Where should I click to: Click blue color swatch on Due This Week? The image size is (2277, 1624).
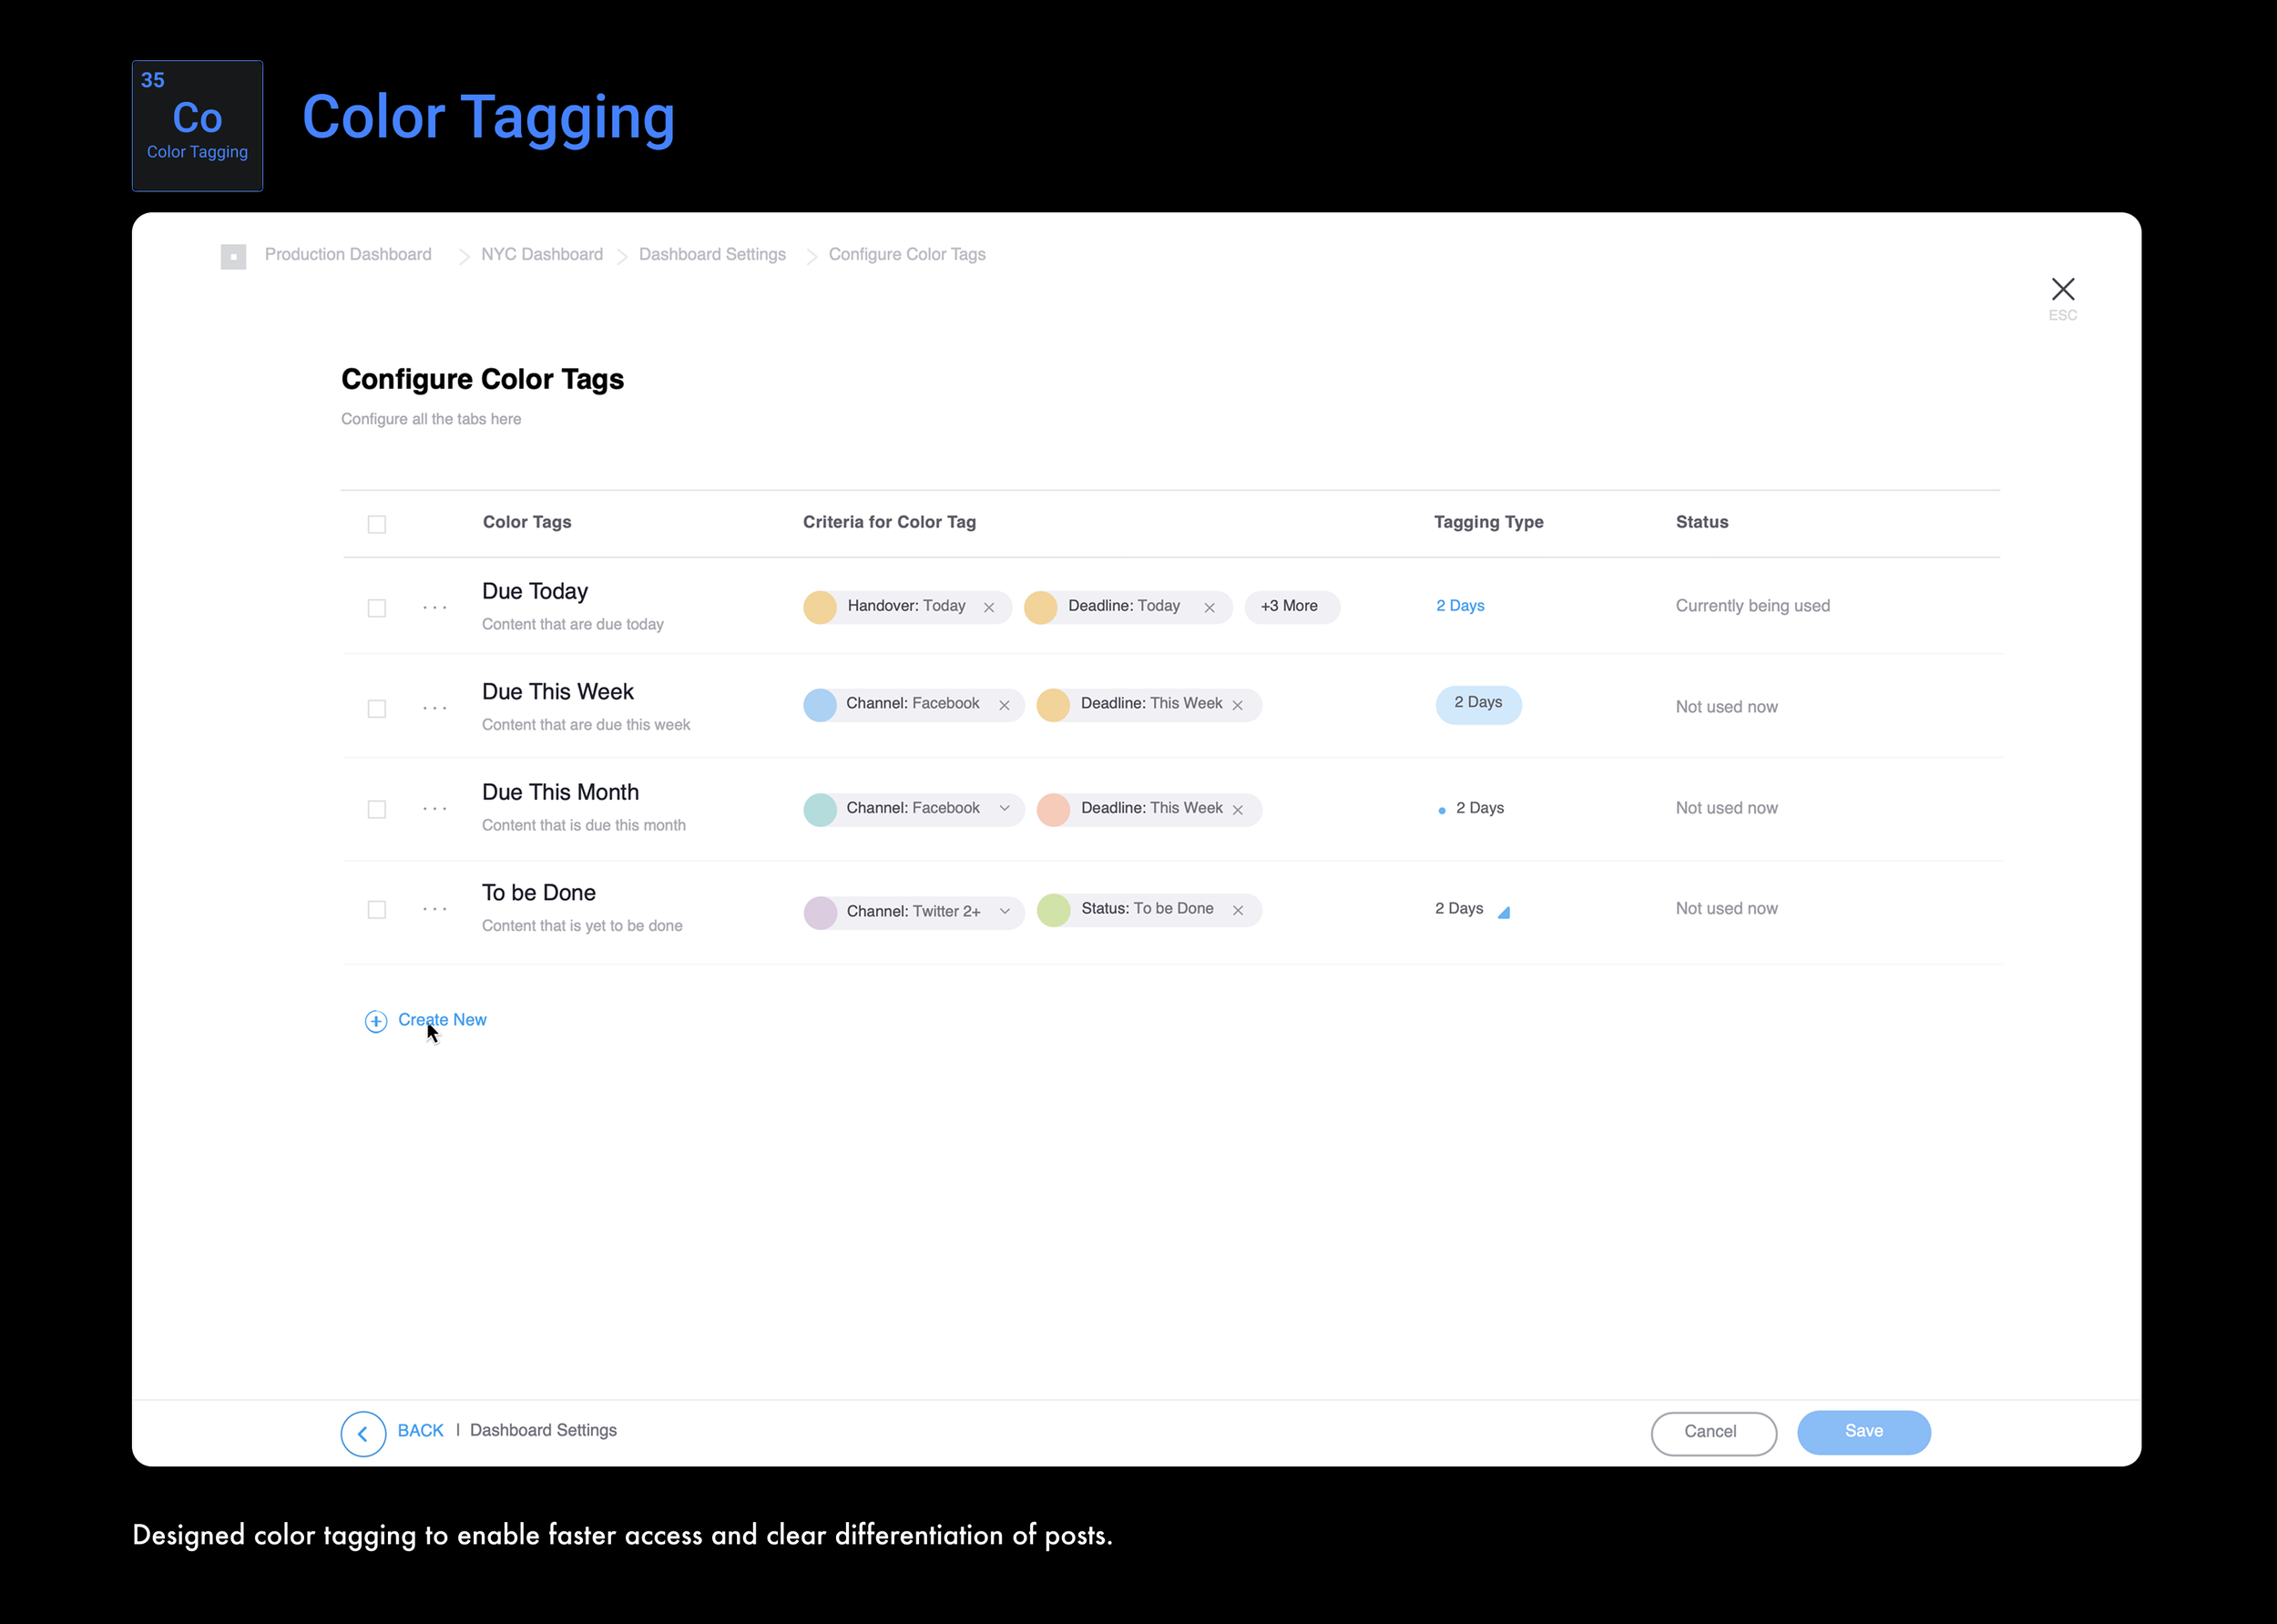pyautogui.click(x=820, y=705)
